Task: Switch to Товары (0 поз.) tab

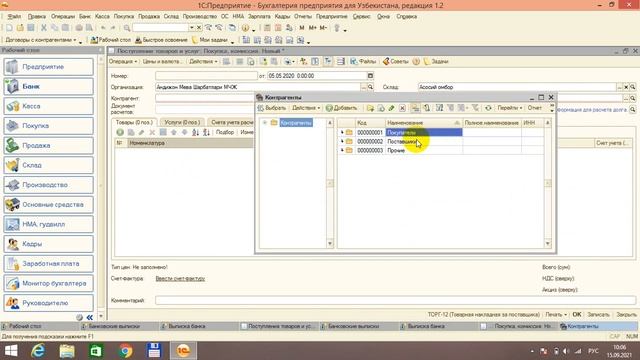Action: [x=134, y=122]
